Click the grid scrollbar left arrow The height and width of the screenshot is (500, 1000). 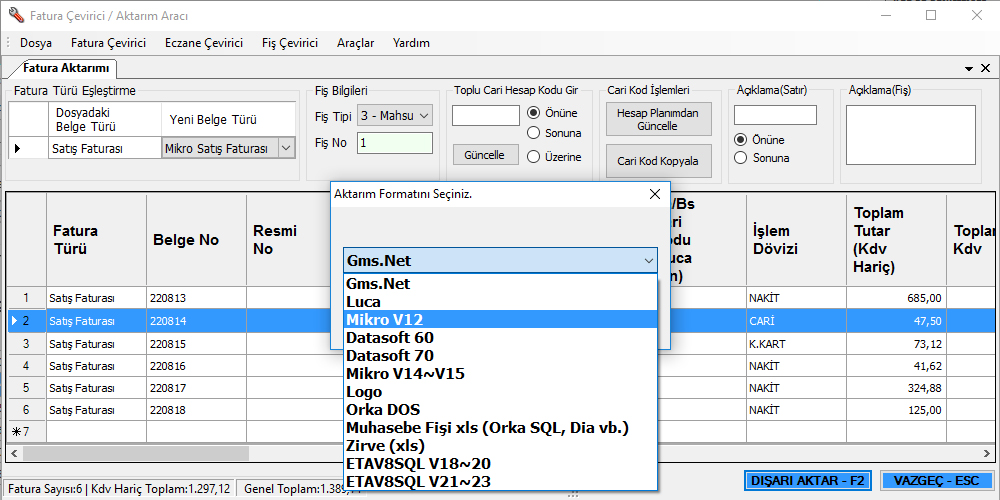13,453
